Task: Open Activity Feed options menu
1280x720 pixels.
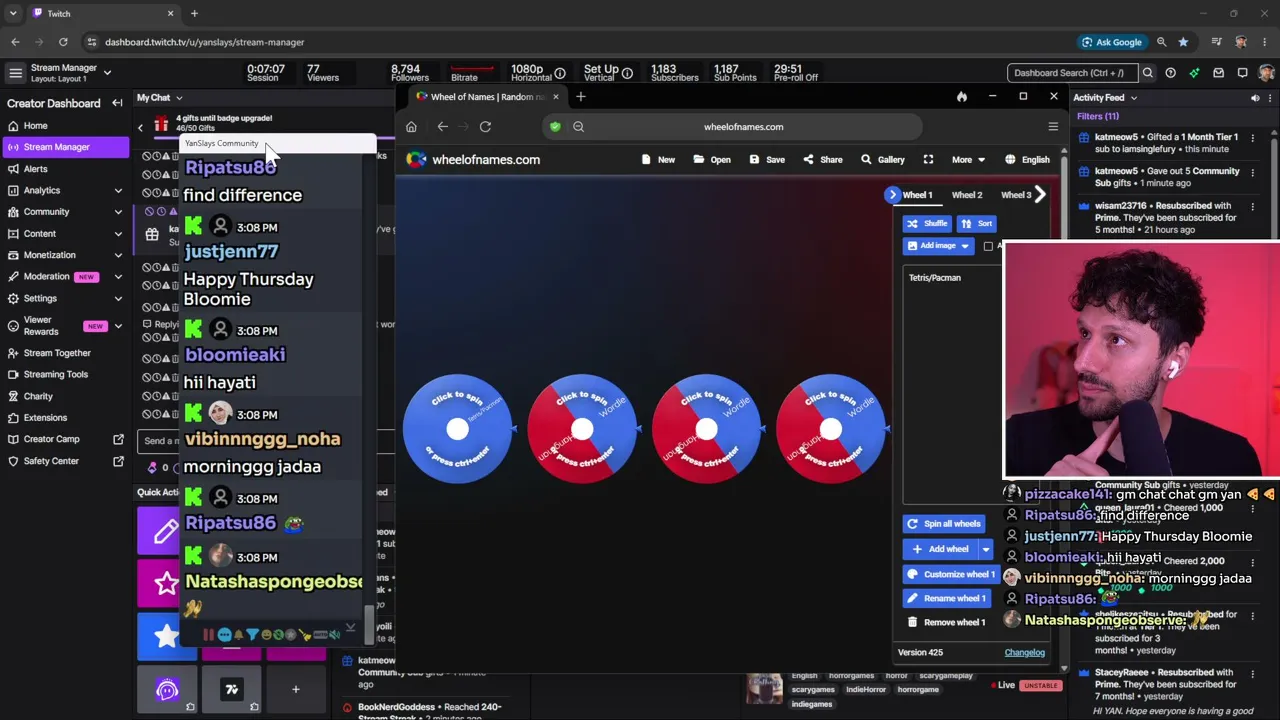Action: click(x=1271, y=98)
